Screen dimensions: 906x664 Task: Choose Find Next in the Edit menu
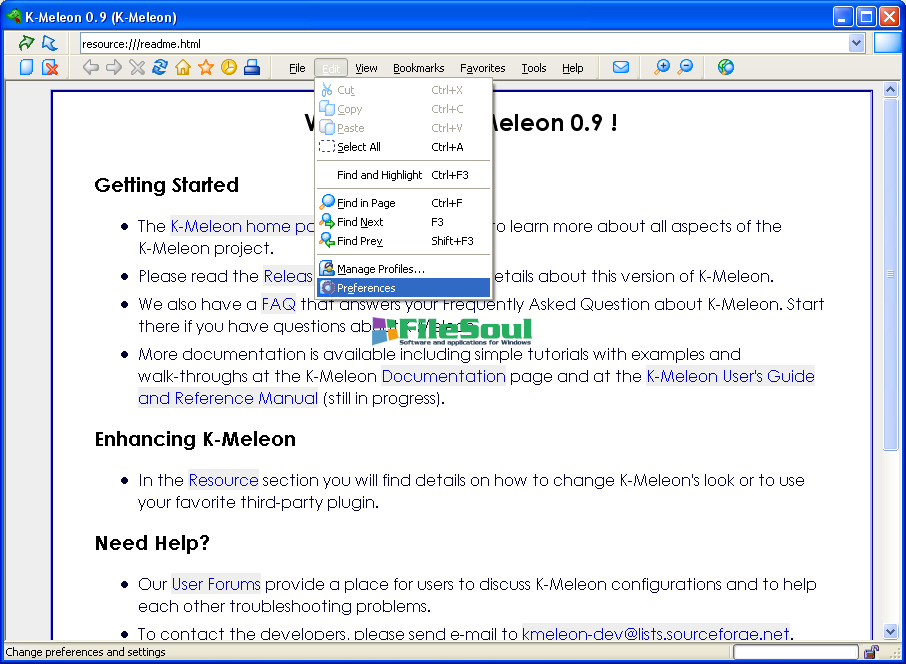point(403,222)
